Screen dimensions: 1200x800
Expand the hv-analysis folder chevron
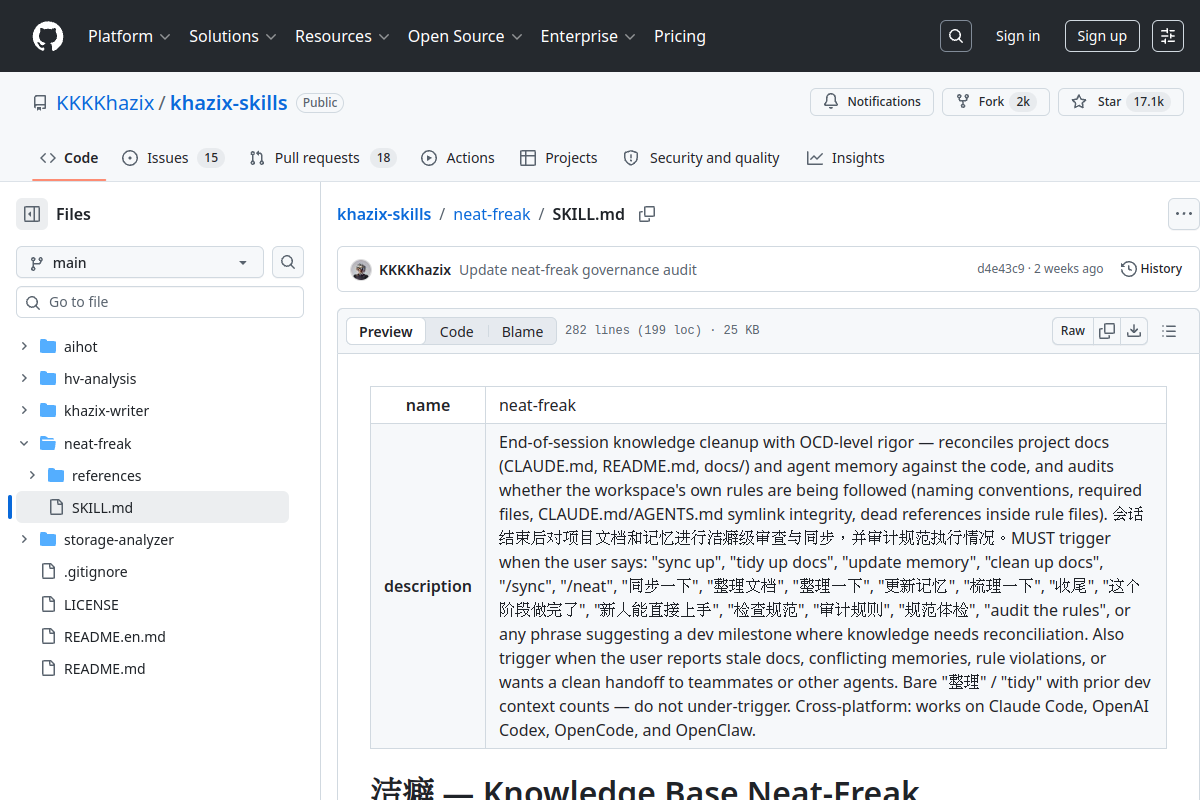tap(24, 379)
